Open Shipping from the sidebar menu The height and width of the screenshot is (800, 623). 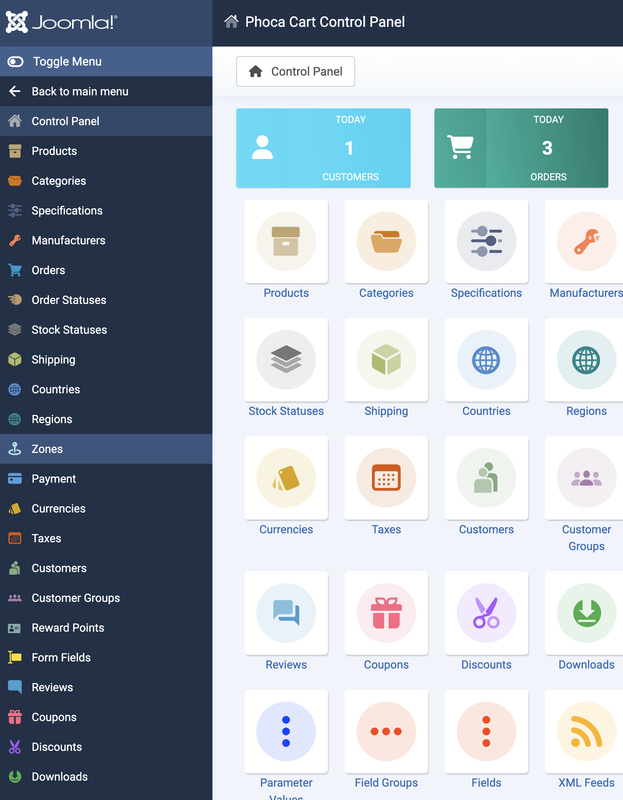tap(106, 359)
